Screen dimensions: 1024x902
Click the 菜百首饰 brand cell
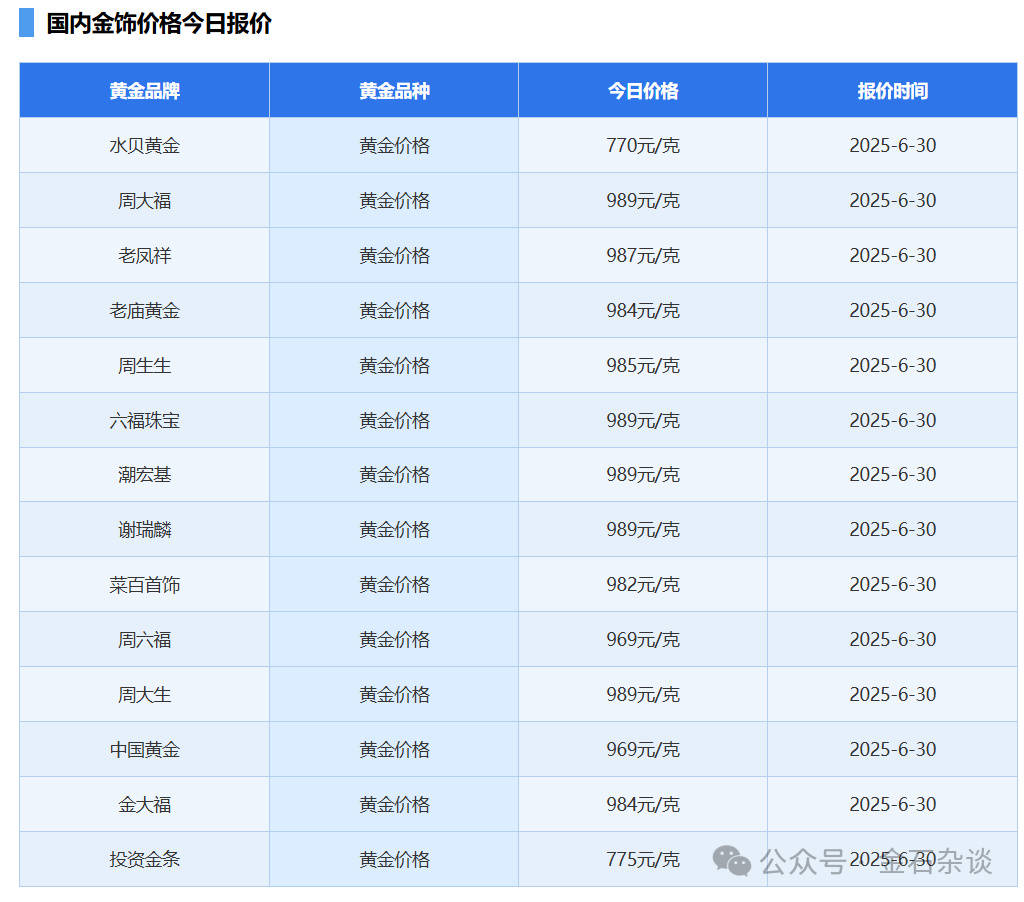(x=144, y=584)
